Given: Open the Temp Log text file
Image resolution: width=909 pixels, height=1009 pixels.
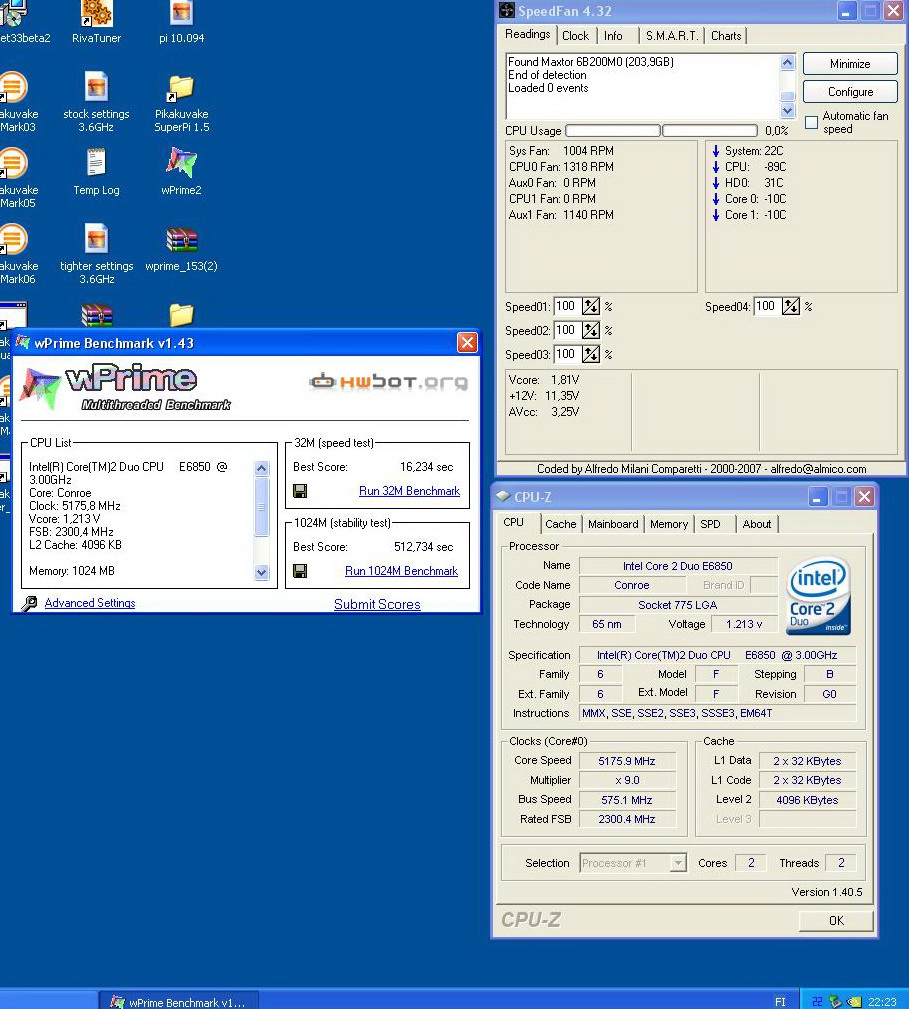Looking at the screenshot, I should point(96,171).
